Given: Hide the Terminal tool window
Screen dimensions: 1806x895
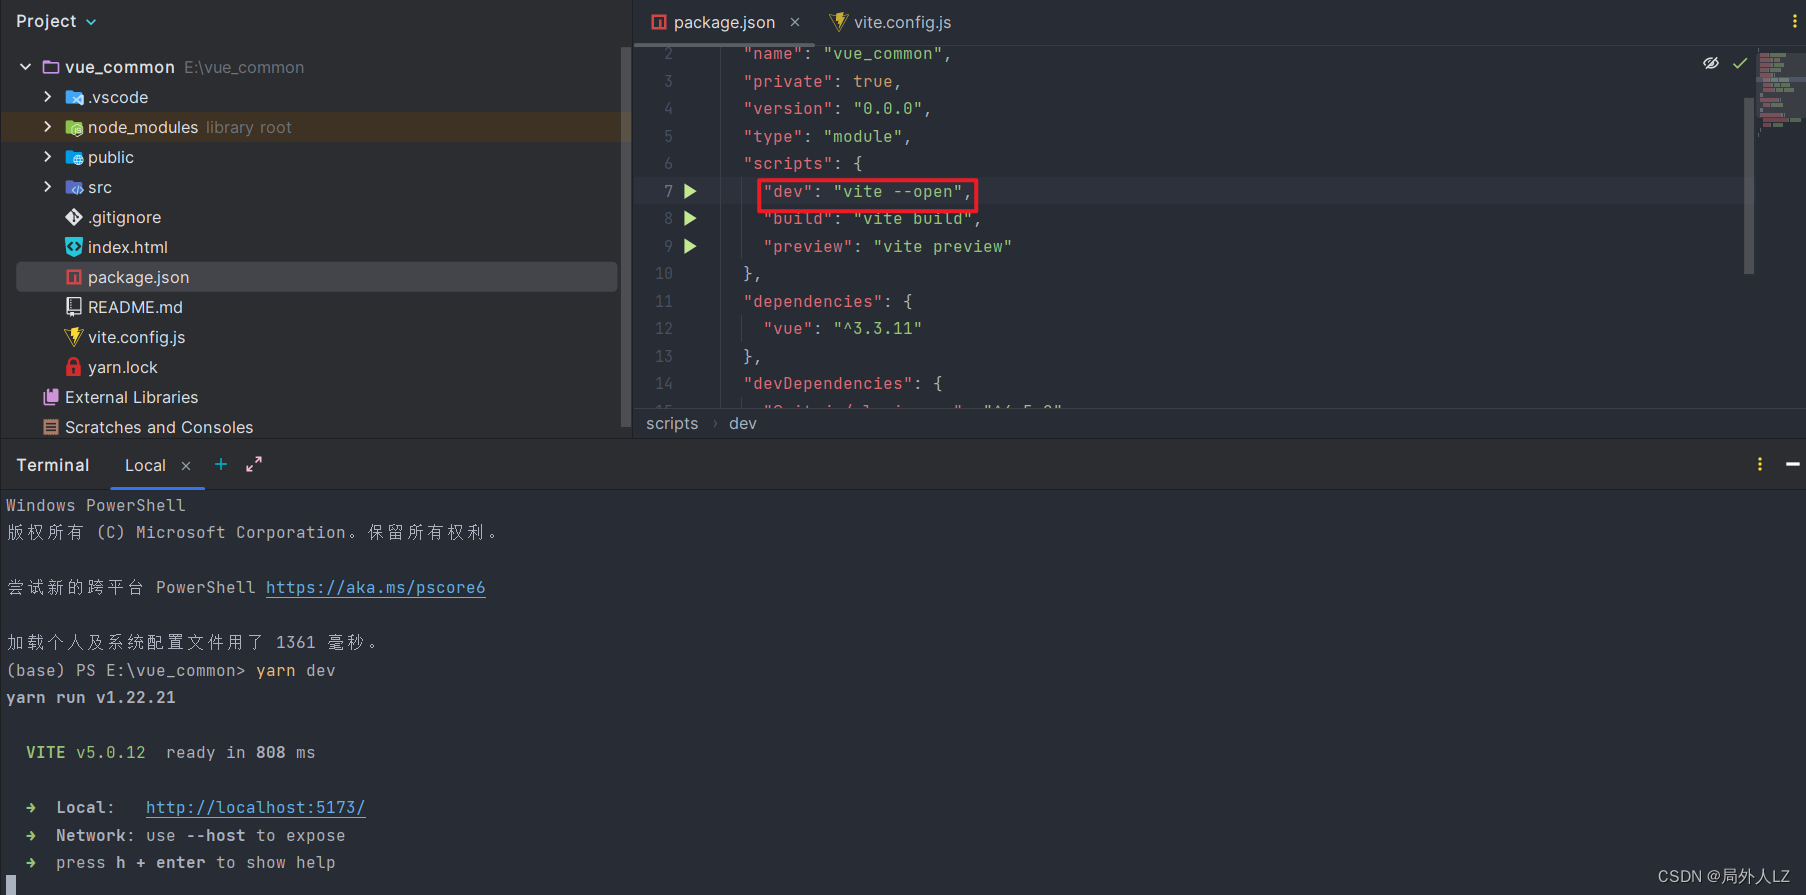Looking at the screenshot, I should pos(1793,464).
